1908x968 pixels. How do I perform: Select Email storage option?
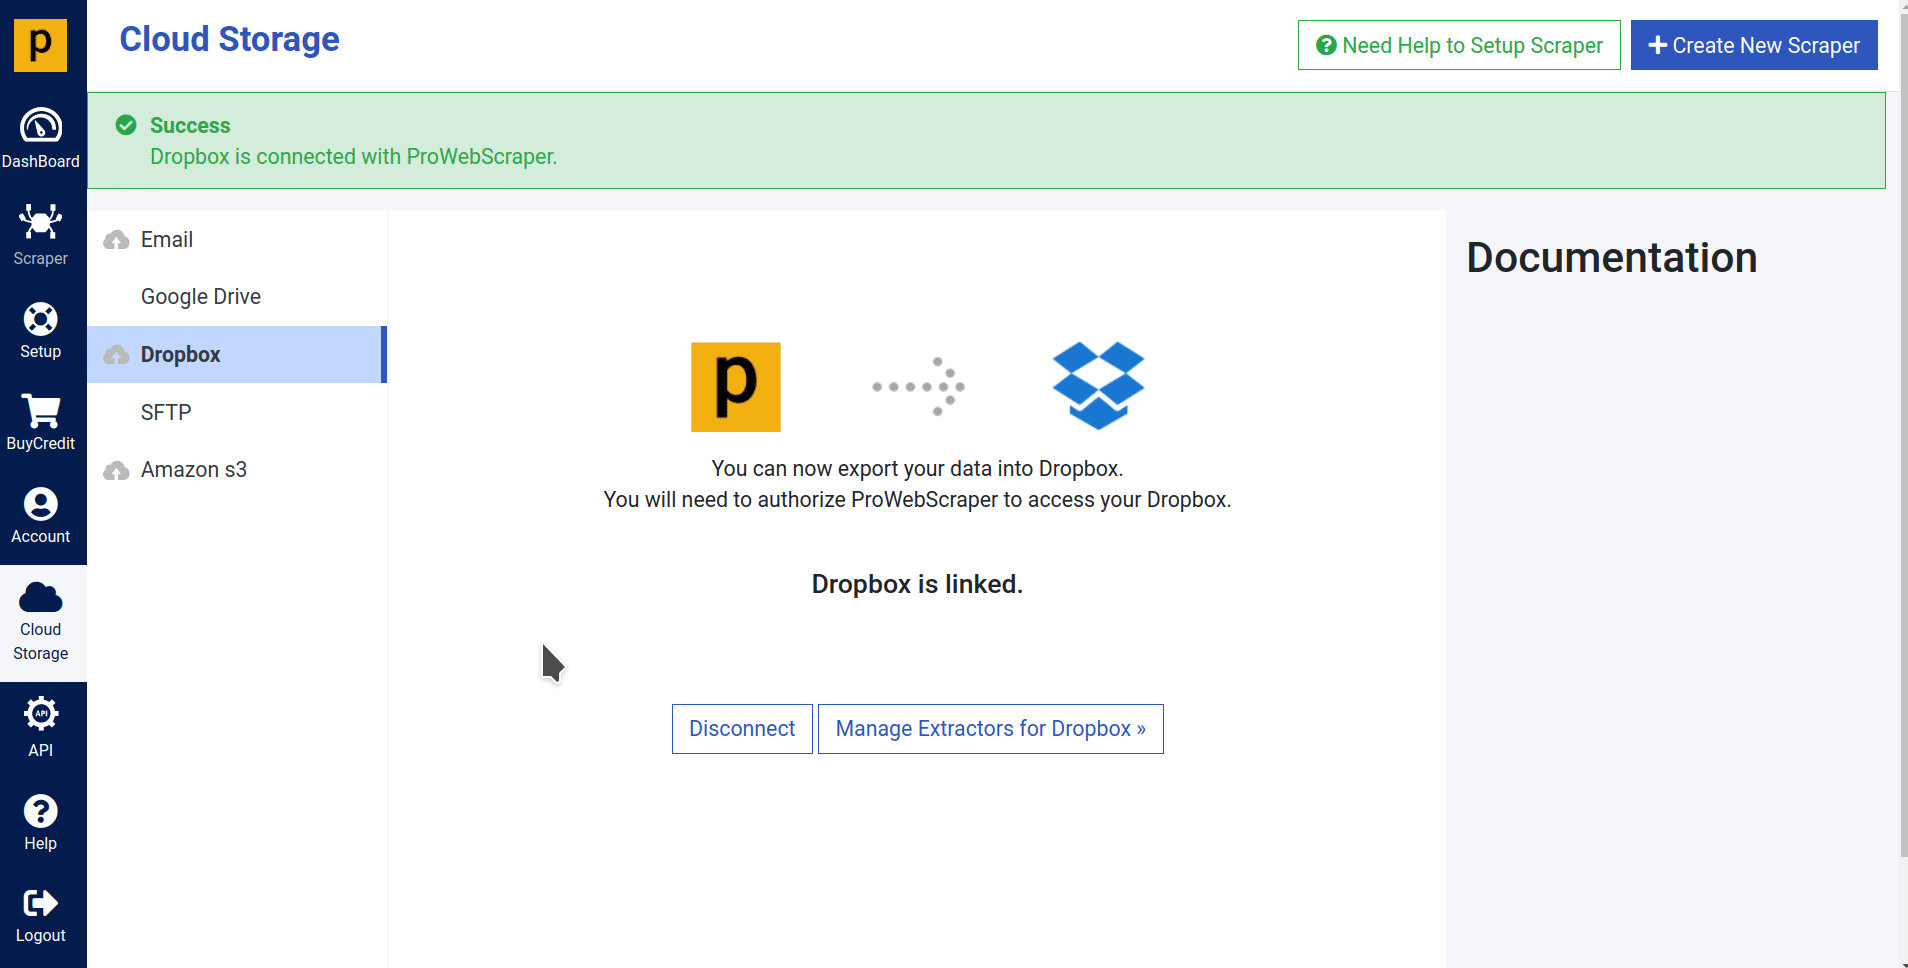[x=237, y=240]
